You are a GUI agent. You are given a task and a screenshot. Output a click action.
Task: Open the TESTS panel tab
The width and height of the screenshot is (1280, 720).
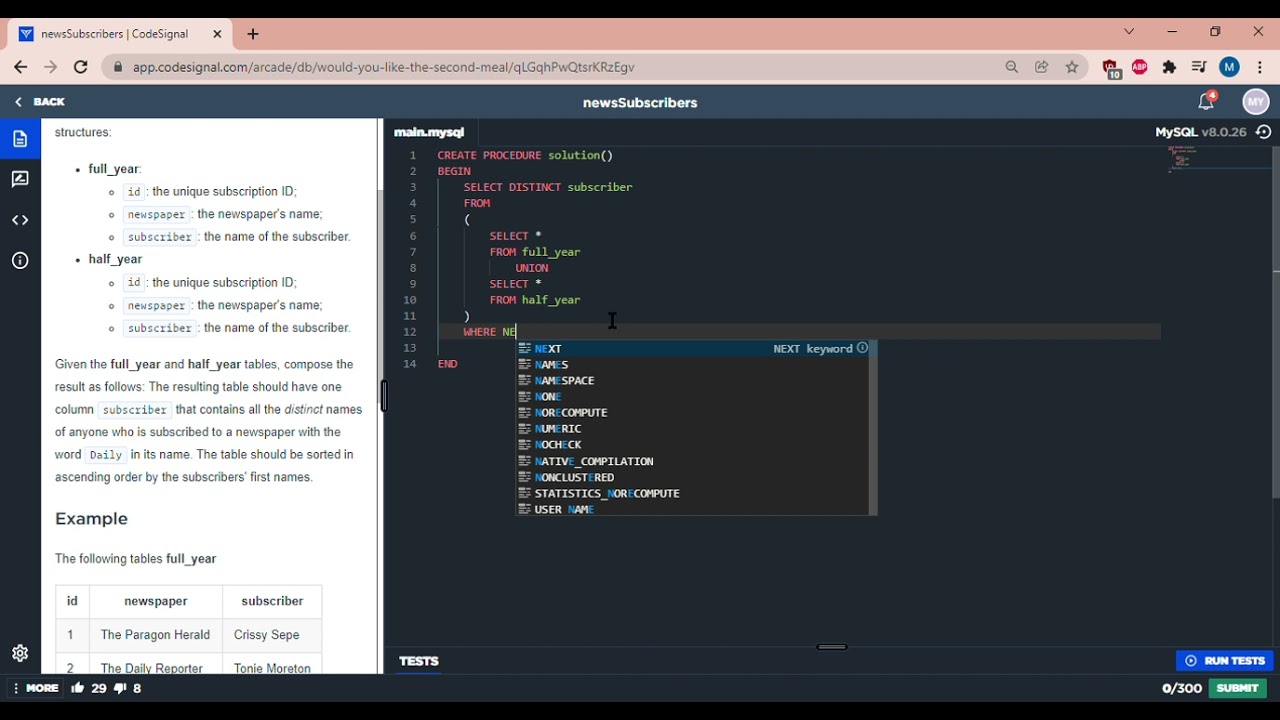419,661
